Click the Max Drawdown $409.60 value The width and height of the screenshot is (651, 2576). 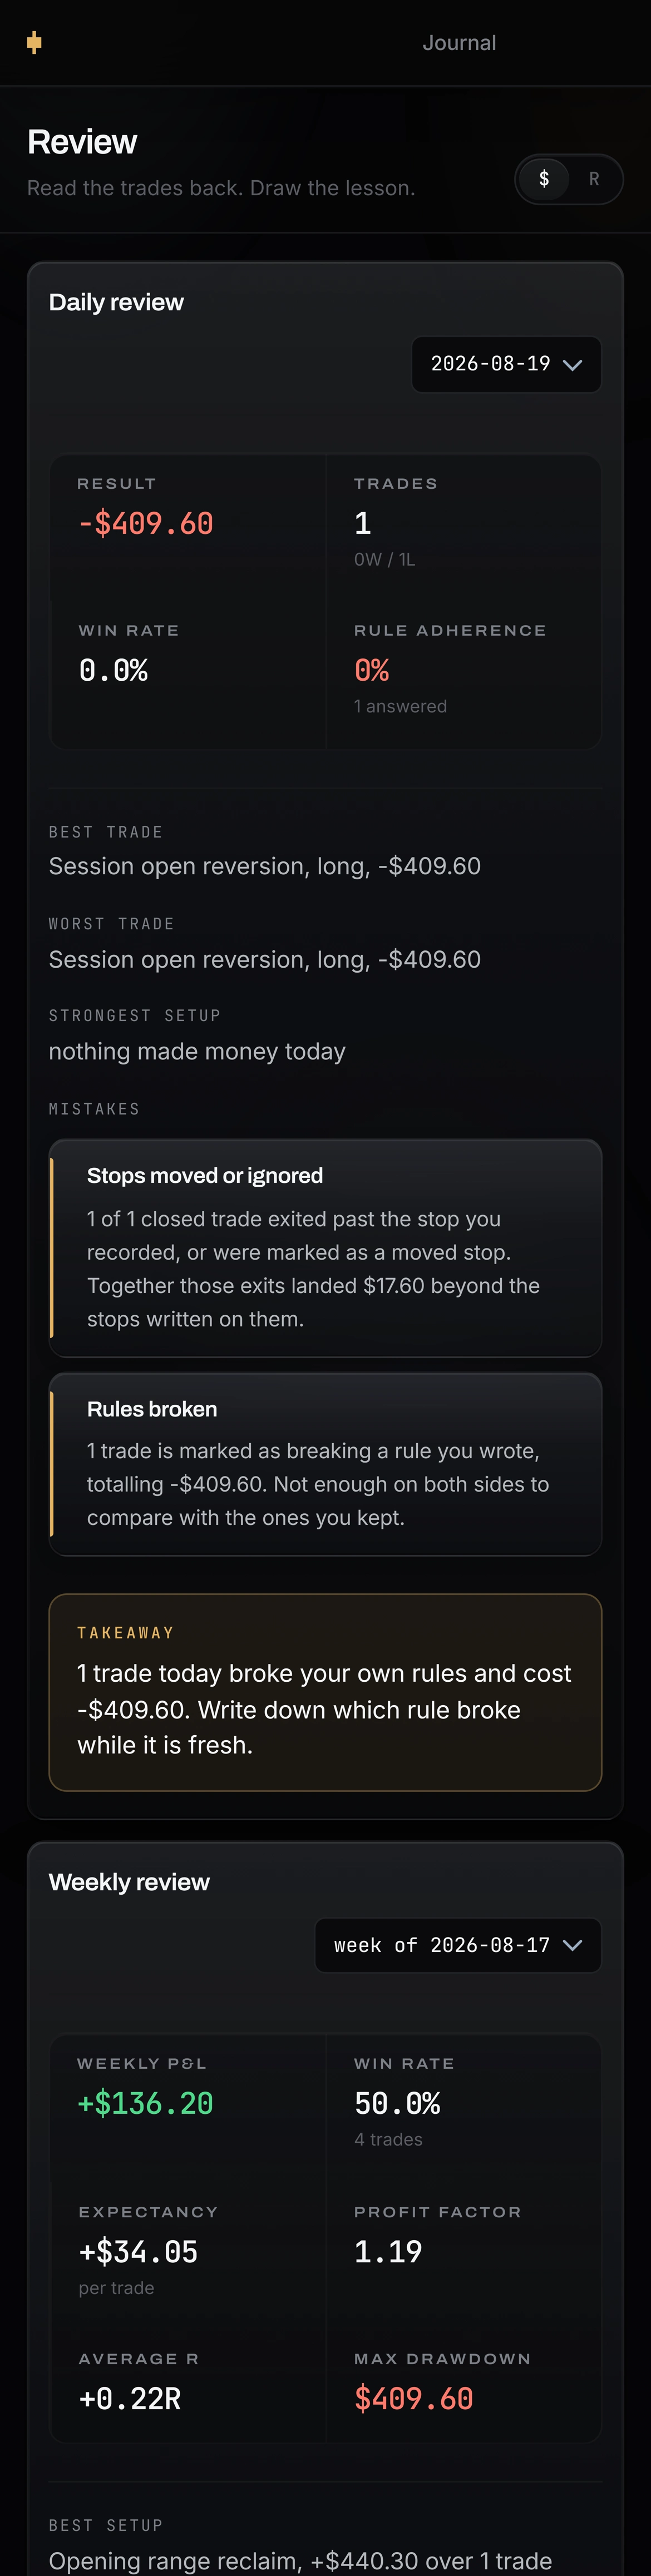click(414, 2398)
